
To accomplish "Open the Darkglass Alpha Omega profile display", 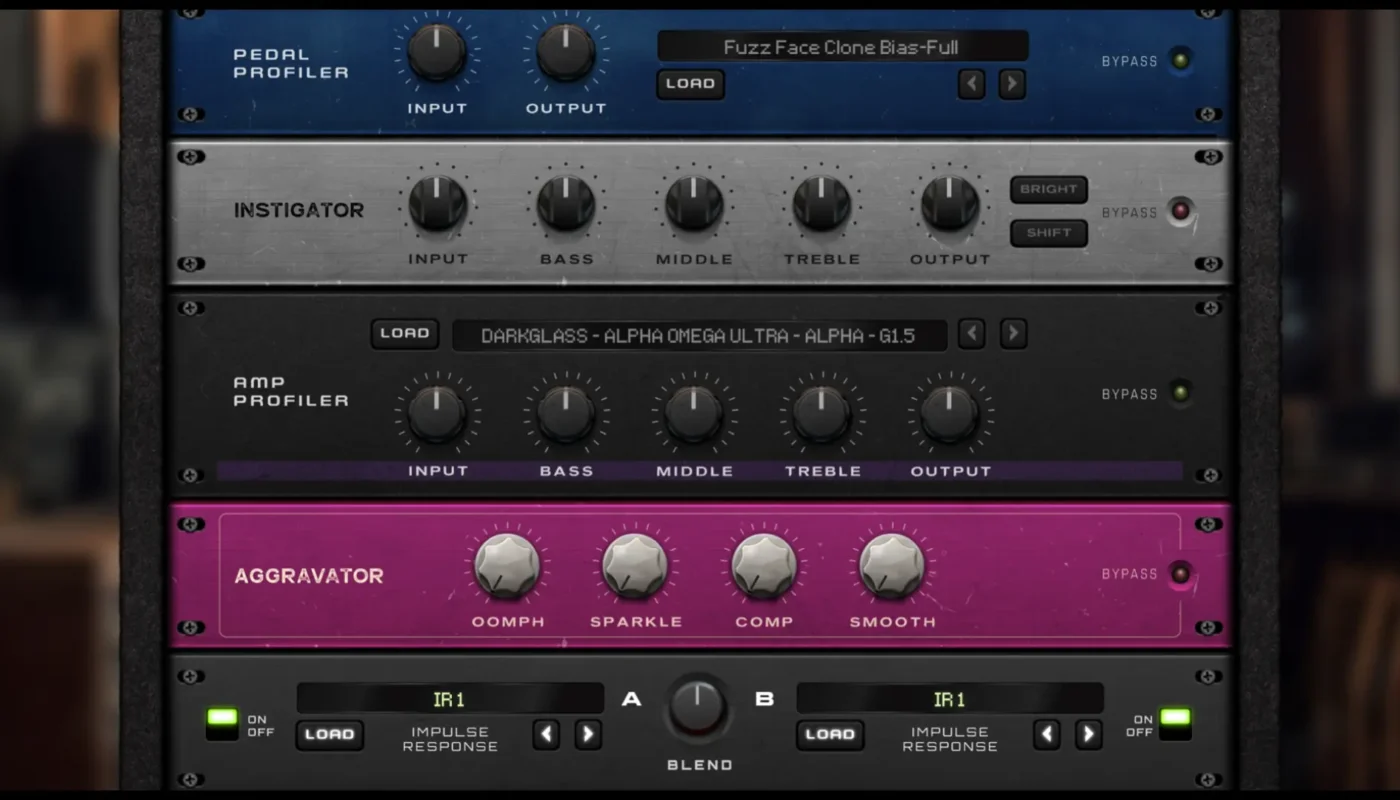I will 699,336.
